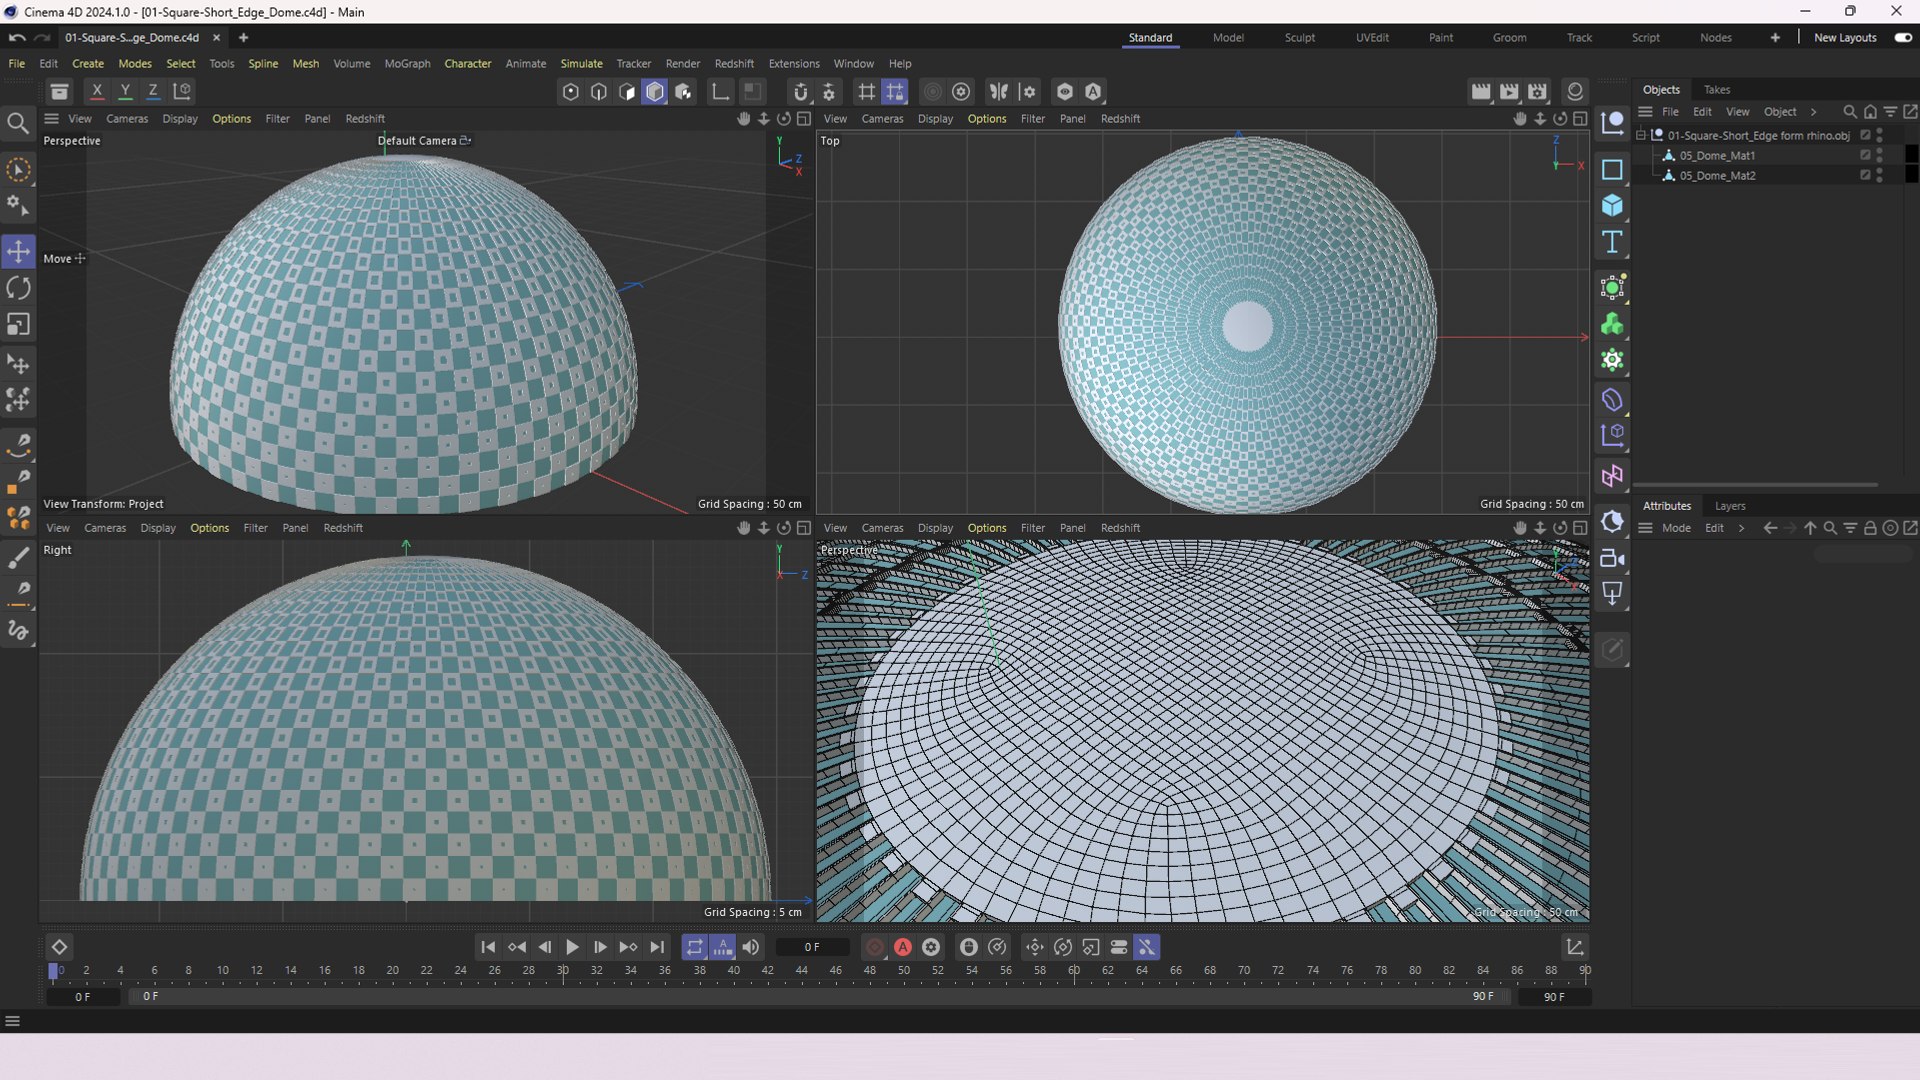Select the Move tool in left toolbar
This screenshot has width=1920, height=1080.
[18, 251]
